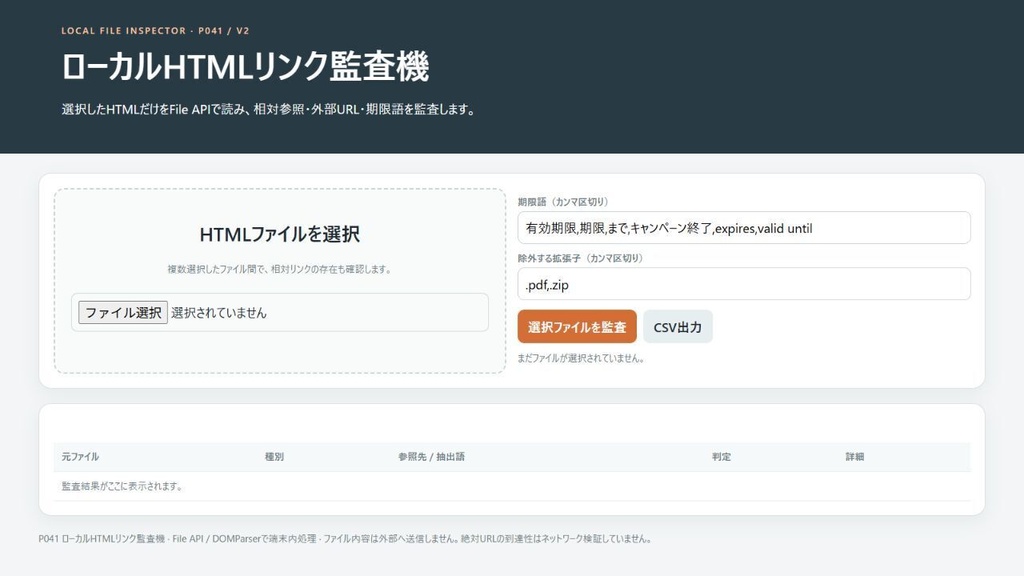
Task: Click the 複数選択したファイル間で hint text
Action: pyautogui.click(x=280, y=269)
